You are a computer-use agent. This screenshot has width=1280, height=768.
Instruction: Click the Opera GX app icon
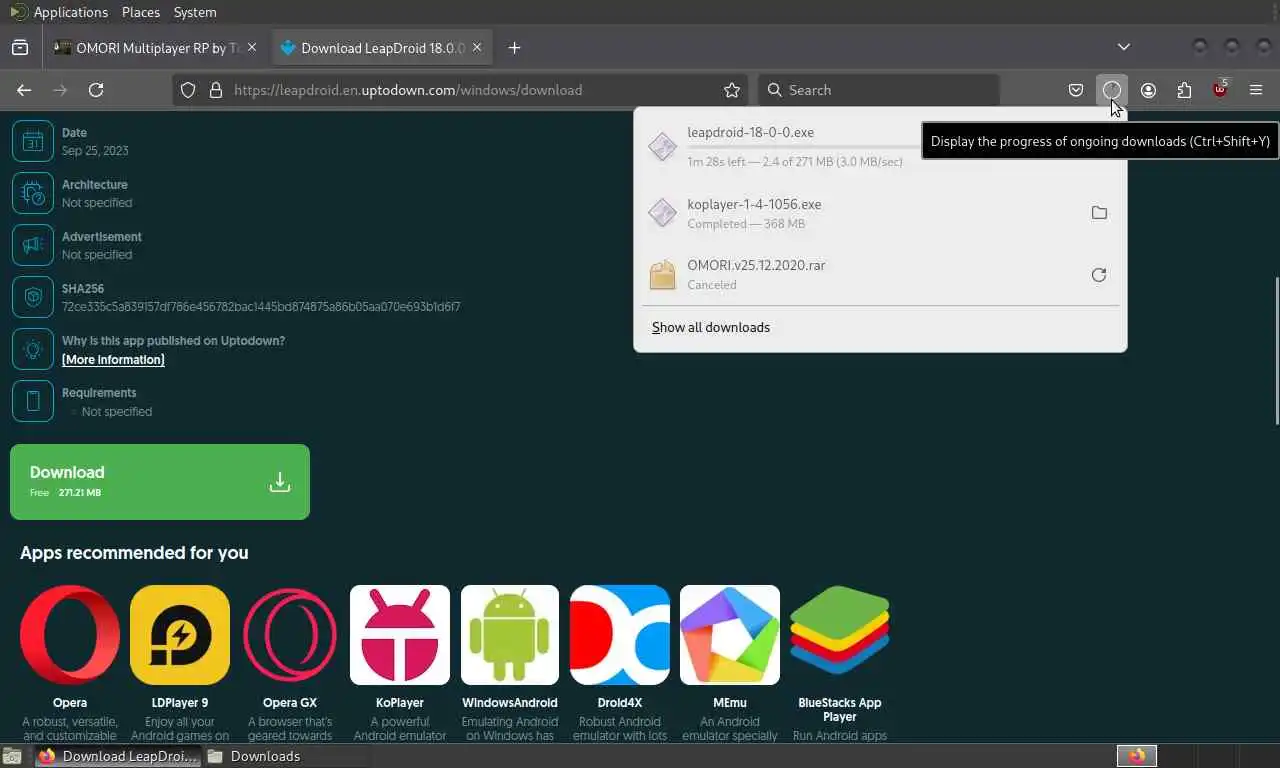(x=290, y=635)
